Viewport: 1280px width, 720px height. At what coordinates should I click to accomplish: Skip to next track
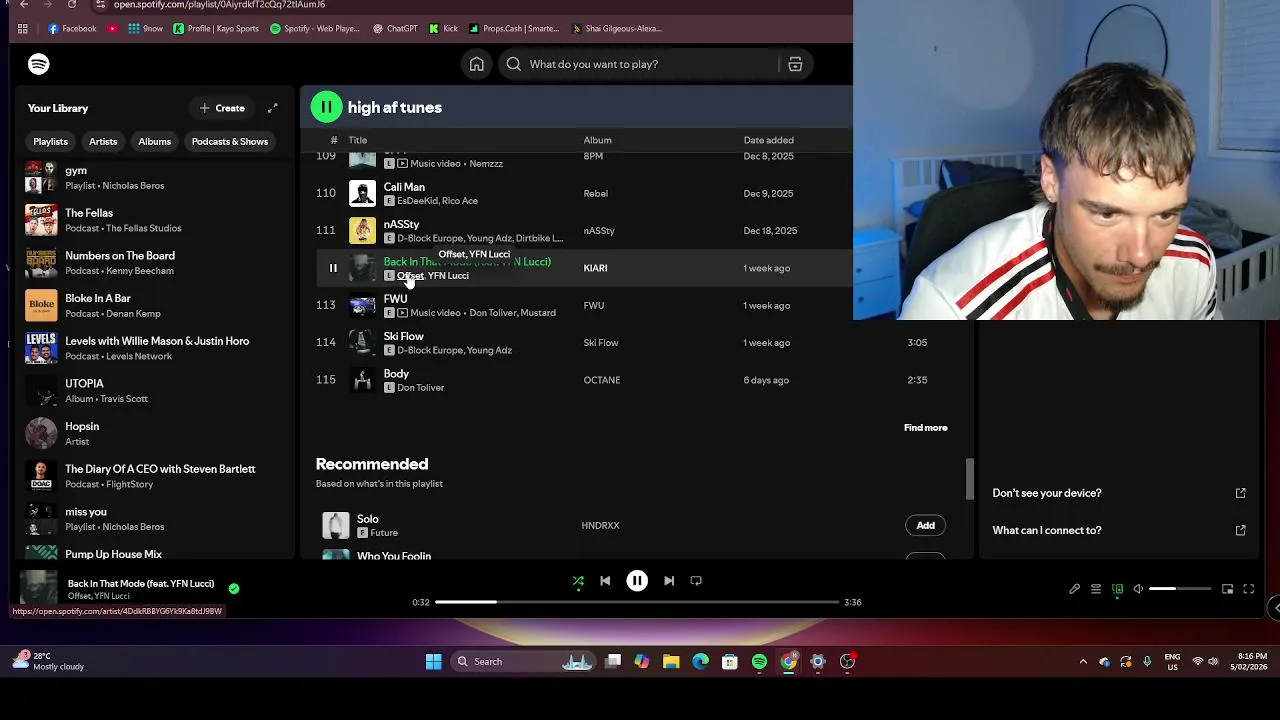[x=669, y=581]
